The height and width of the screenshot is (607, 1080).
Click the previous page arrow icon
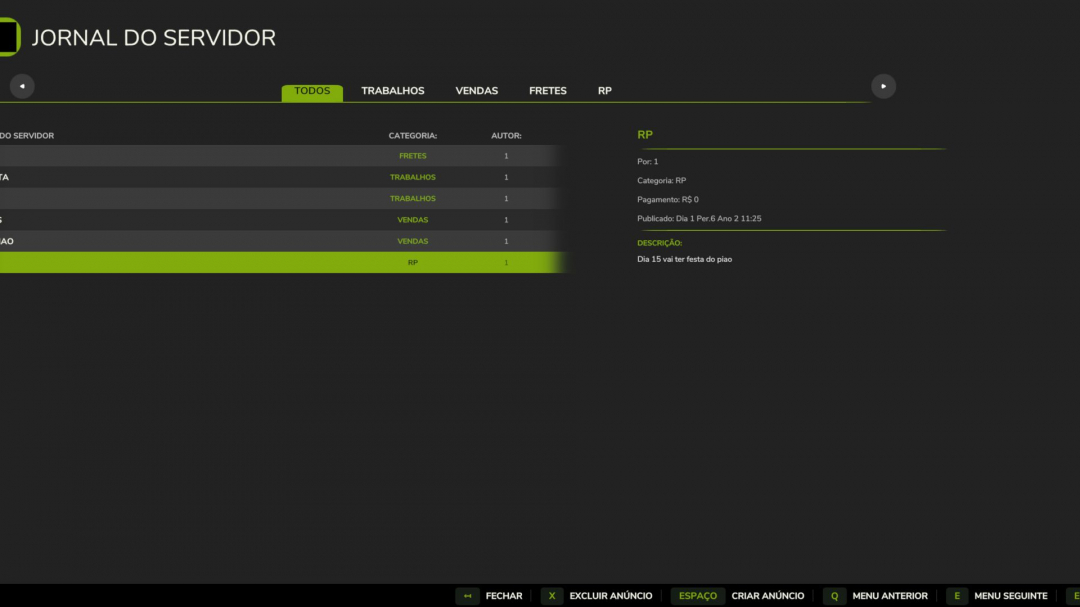pos(22,86)
